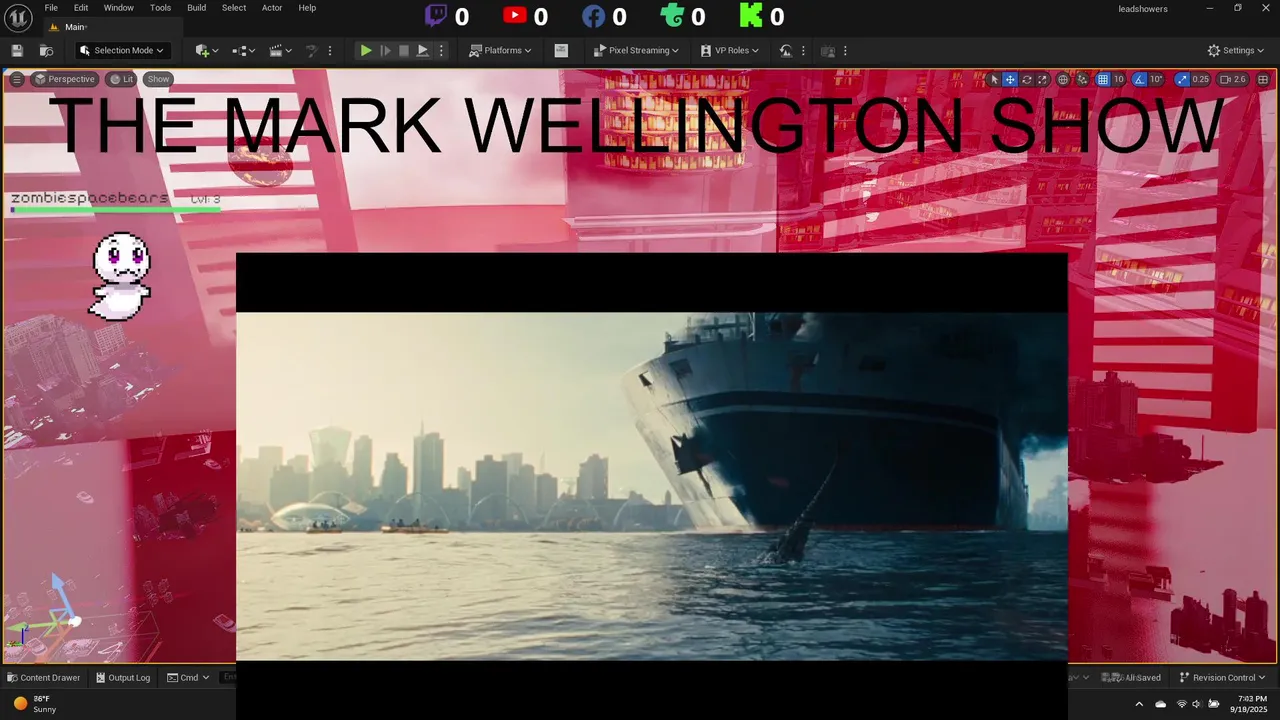
Task: Click the green Play button
Action: (366, 51)
